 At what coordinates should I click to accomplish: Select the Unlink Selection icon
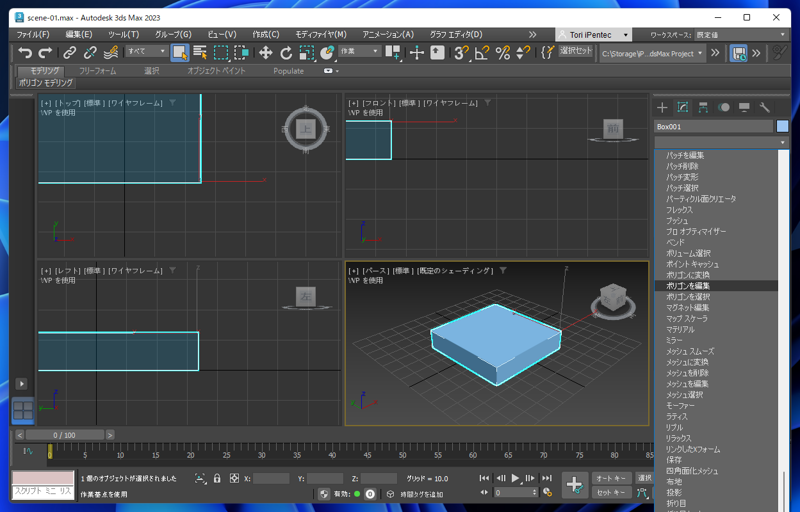(x=90, y=52)
